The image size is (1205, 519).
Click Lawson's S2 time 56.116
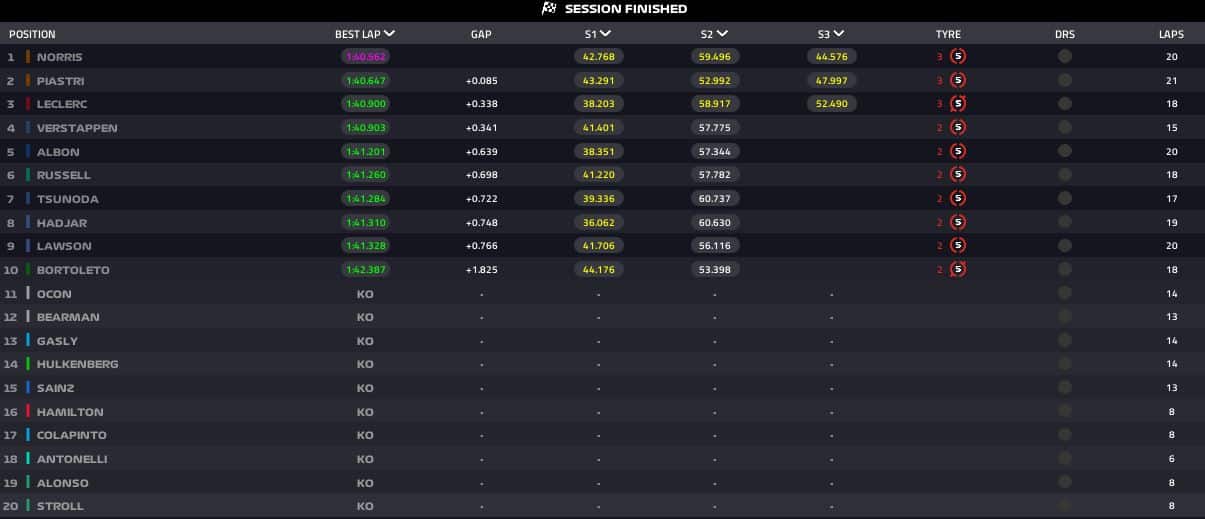[715, 246]
